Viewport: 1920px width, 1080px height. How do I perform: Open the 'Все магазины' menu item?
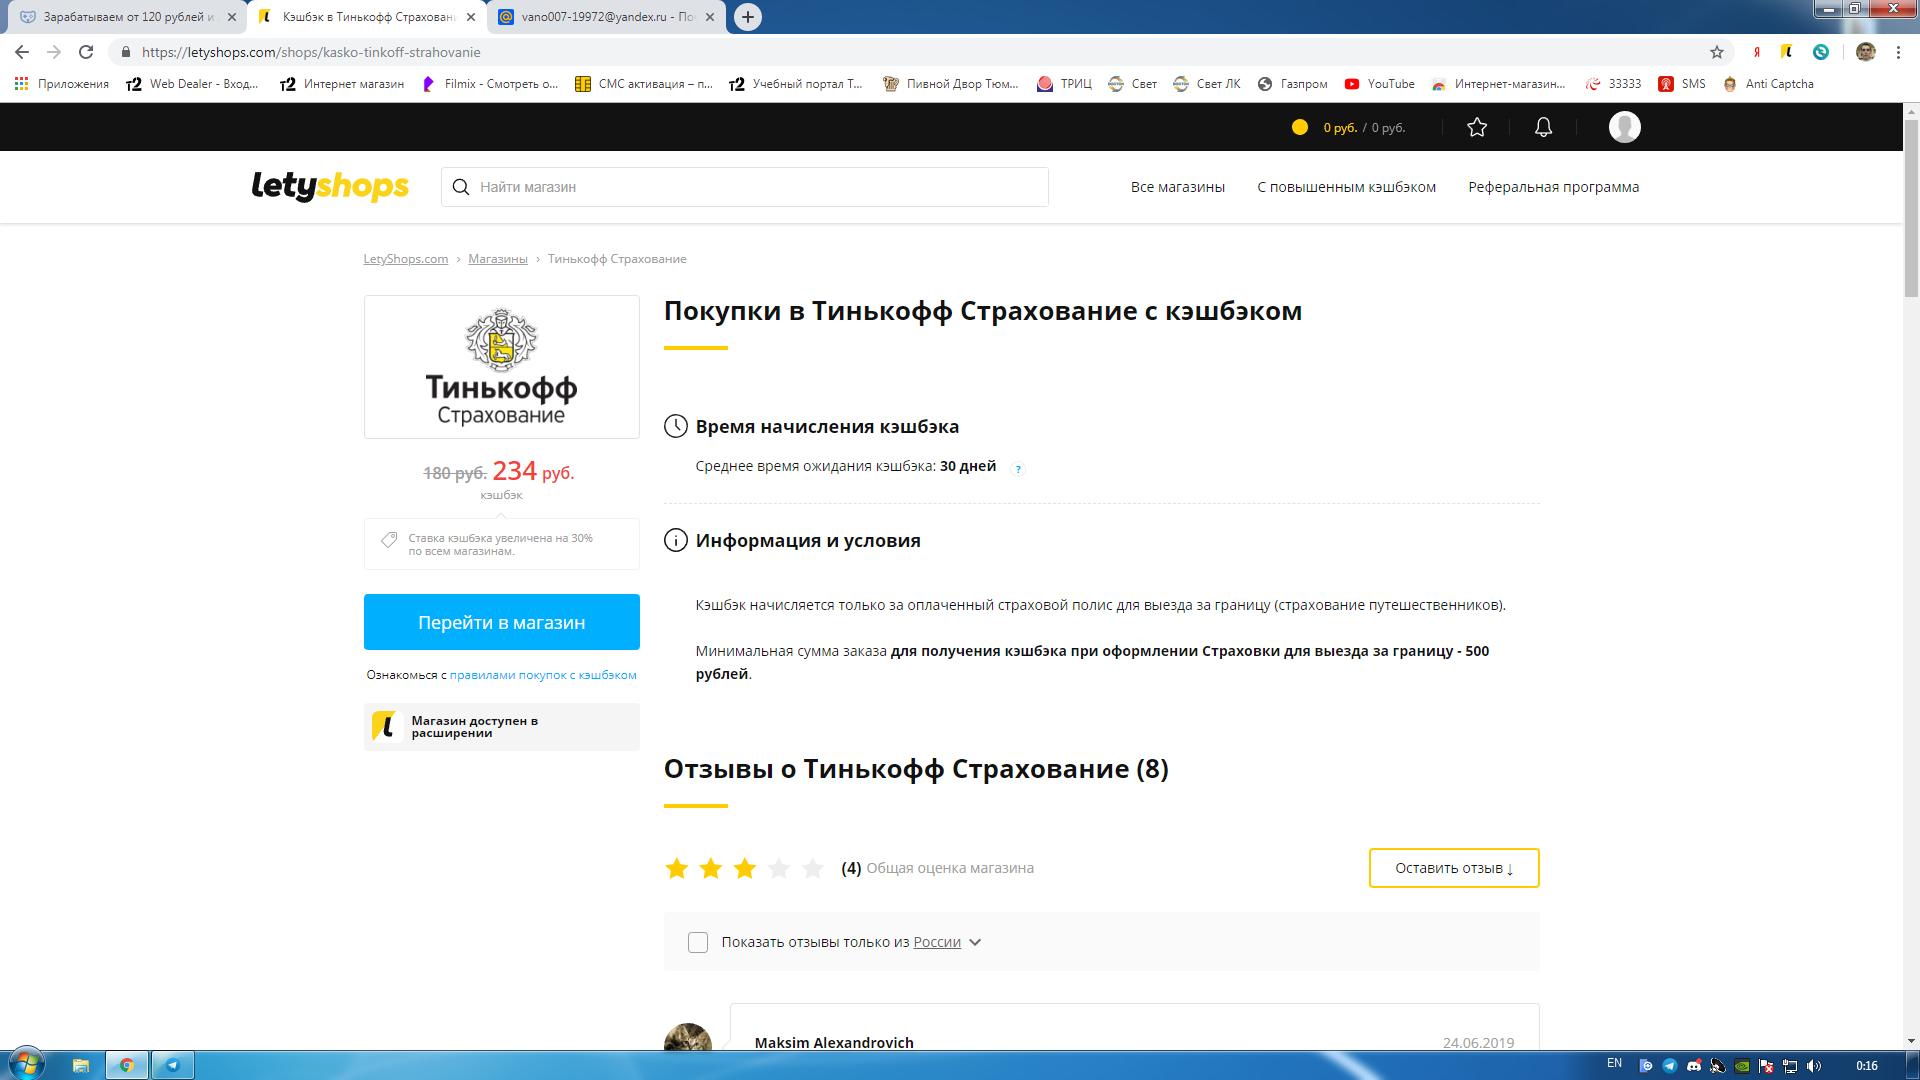coord(1177,187)
